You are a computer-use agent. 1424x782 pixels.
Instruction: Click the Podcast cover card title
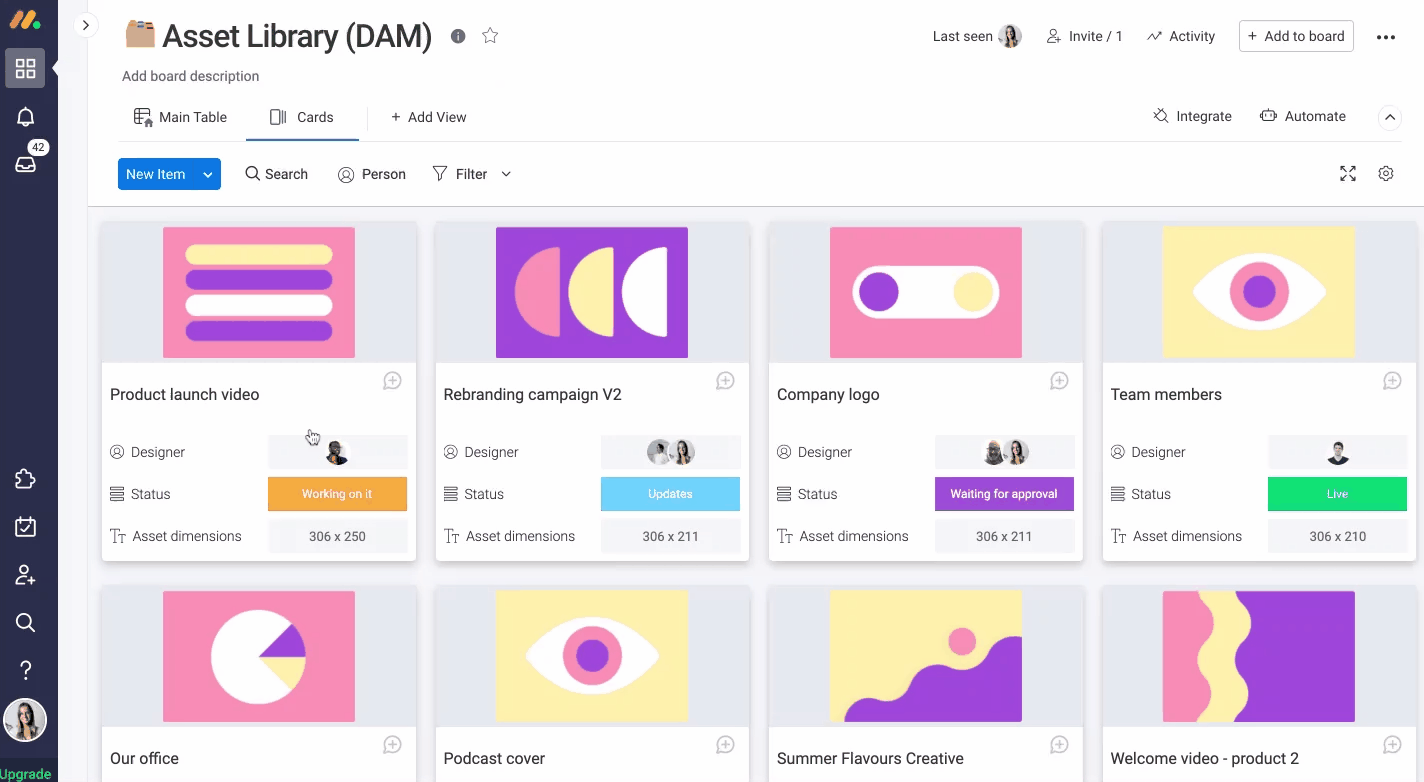point(494,758)
